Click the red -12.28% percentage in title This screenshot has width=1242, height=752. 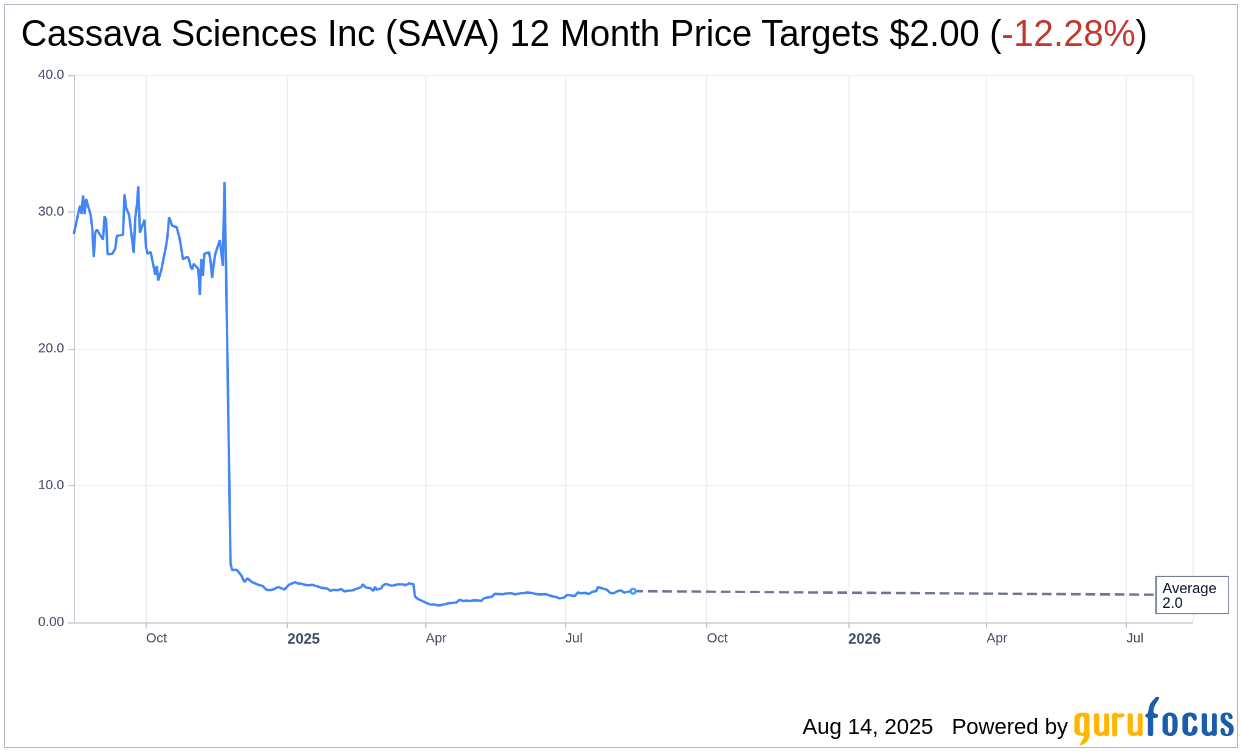(1068, 35)
